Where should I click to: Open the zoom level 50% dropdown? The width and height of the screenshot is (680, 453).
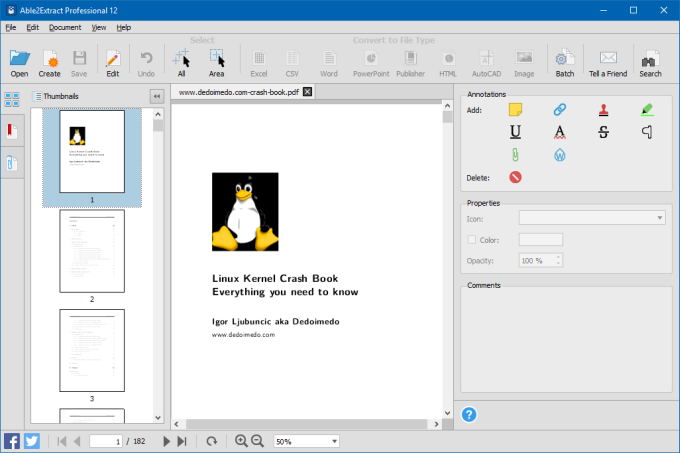(x=306, y=441)
